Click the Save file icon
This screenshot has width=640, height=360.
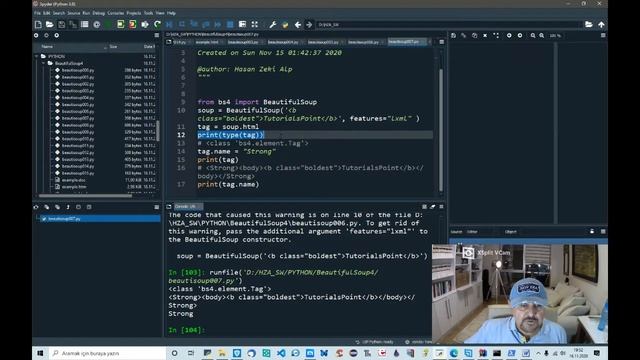coord(61,24)
